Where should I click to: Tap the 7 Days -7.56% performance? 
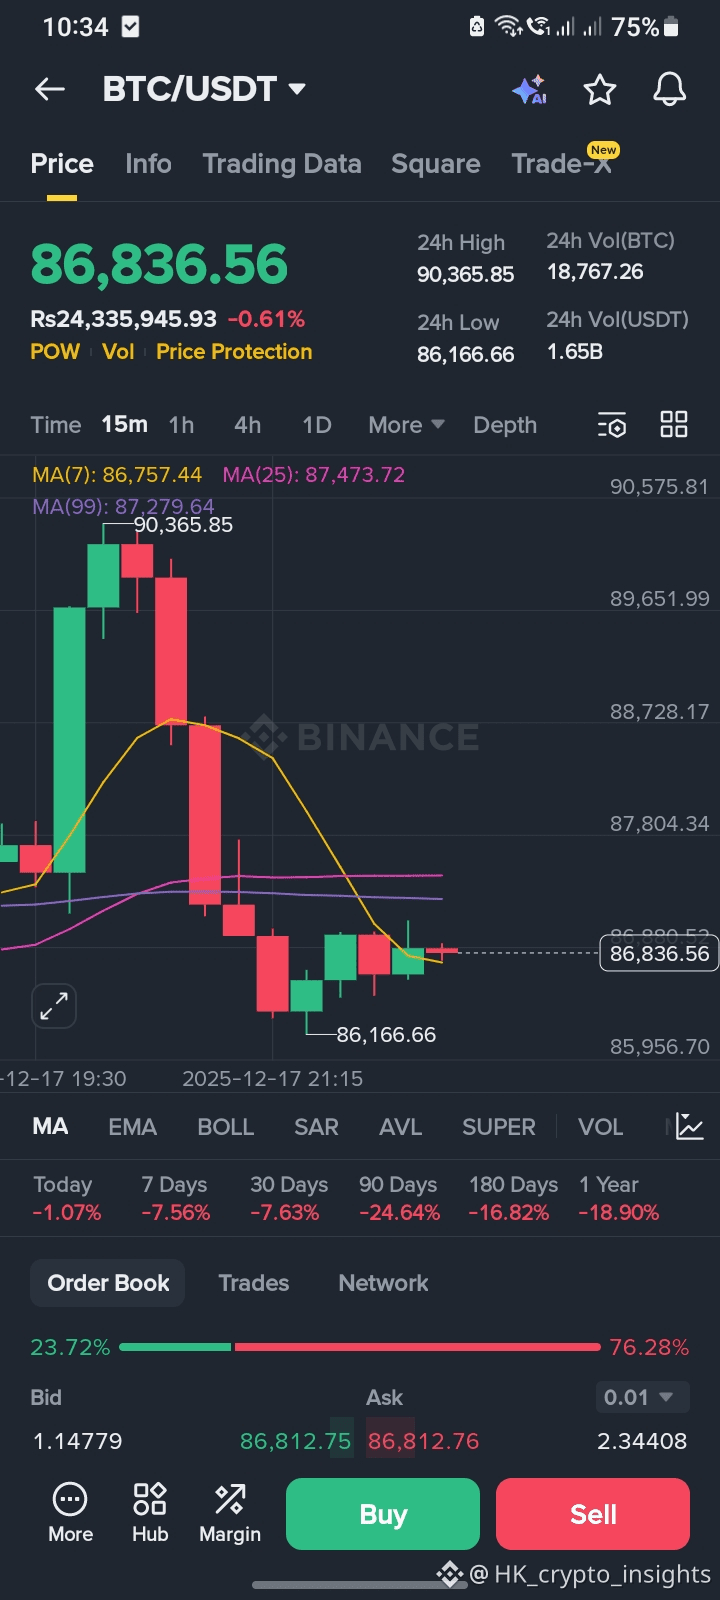click(176, 1198)
